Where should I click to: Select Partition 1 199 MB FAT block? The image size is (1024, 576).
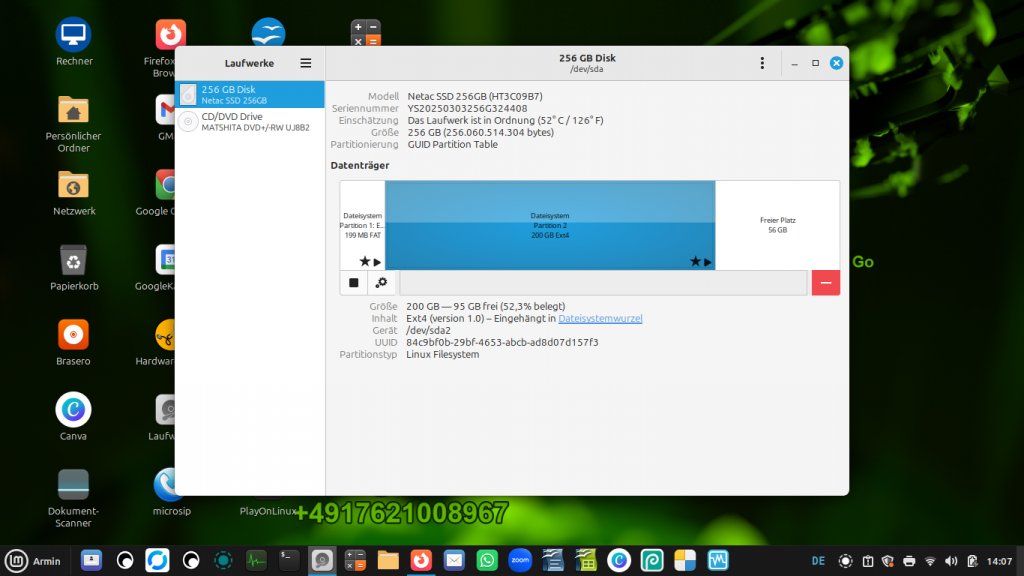coord(362,224)
